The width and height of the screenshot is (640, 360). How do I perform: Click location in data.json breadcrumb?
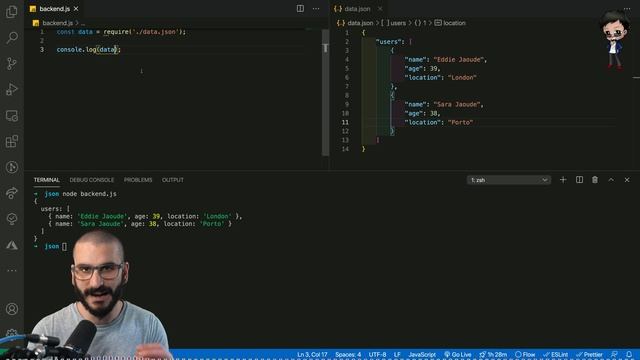tap(454, 23)
